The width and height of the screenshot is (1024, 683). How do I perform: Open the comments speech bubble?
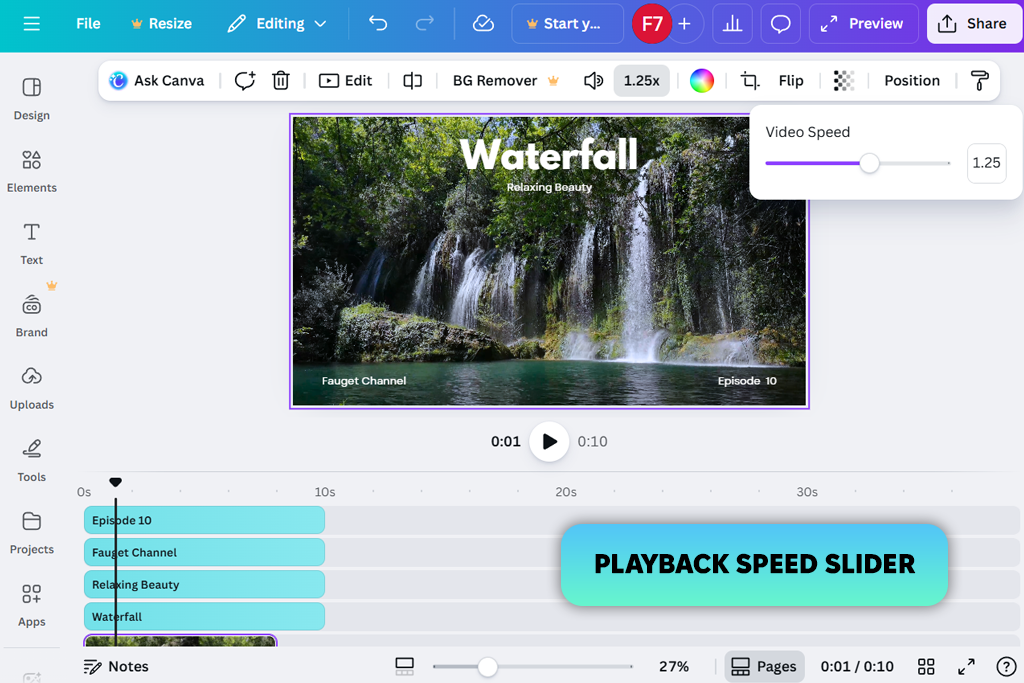(x=780, y=24)
